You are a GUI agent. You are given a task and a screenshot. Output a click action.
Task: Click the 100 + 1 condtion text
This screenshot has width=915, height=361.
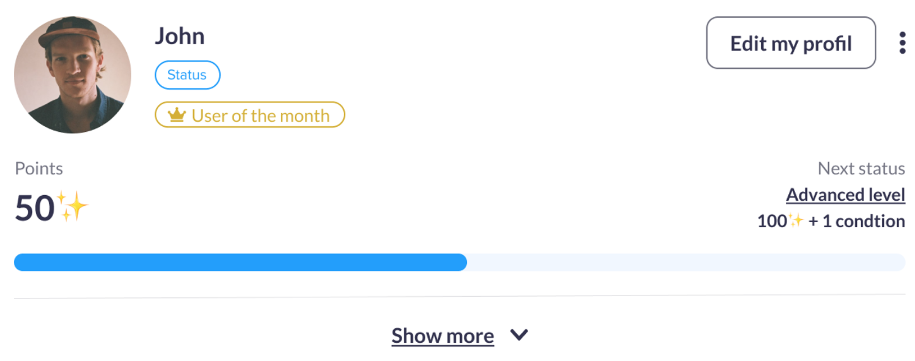(x=831, y=221)
